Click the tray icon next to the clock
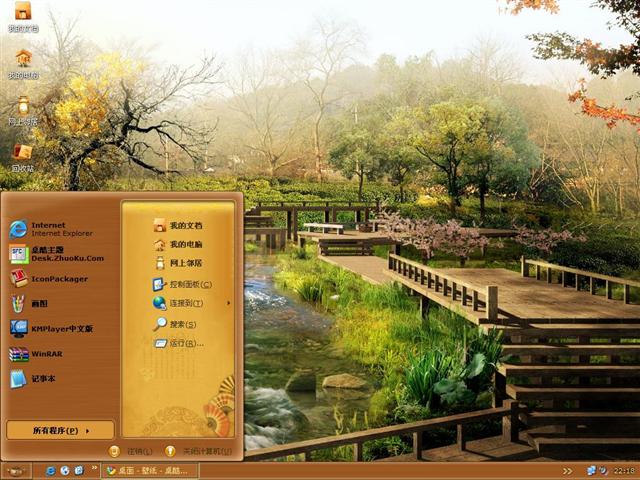Screen dimensions: 640x480 pos(603,471)
